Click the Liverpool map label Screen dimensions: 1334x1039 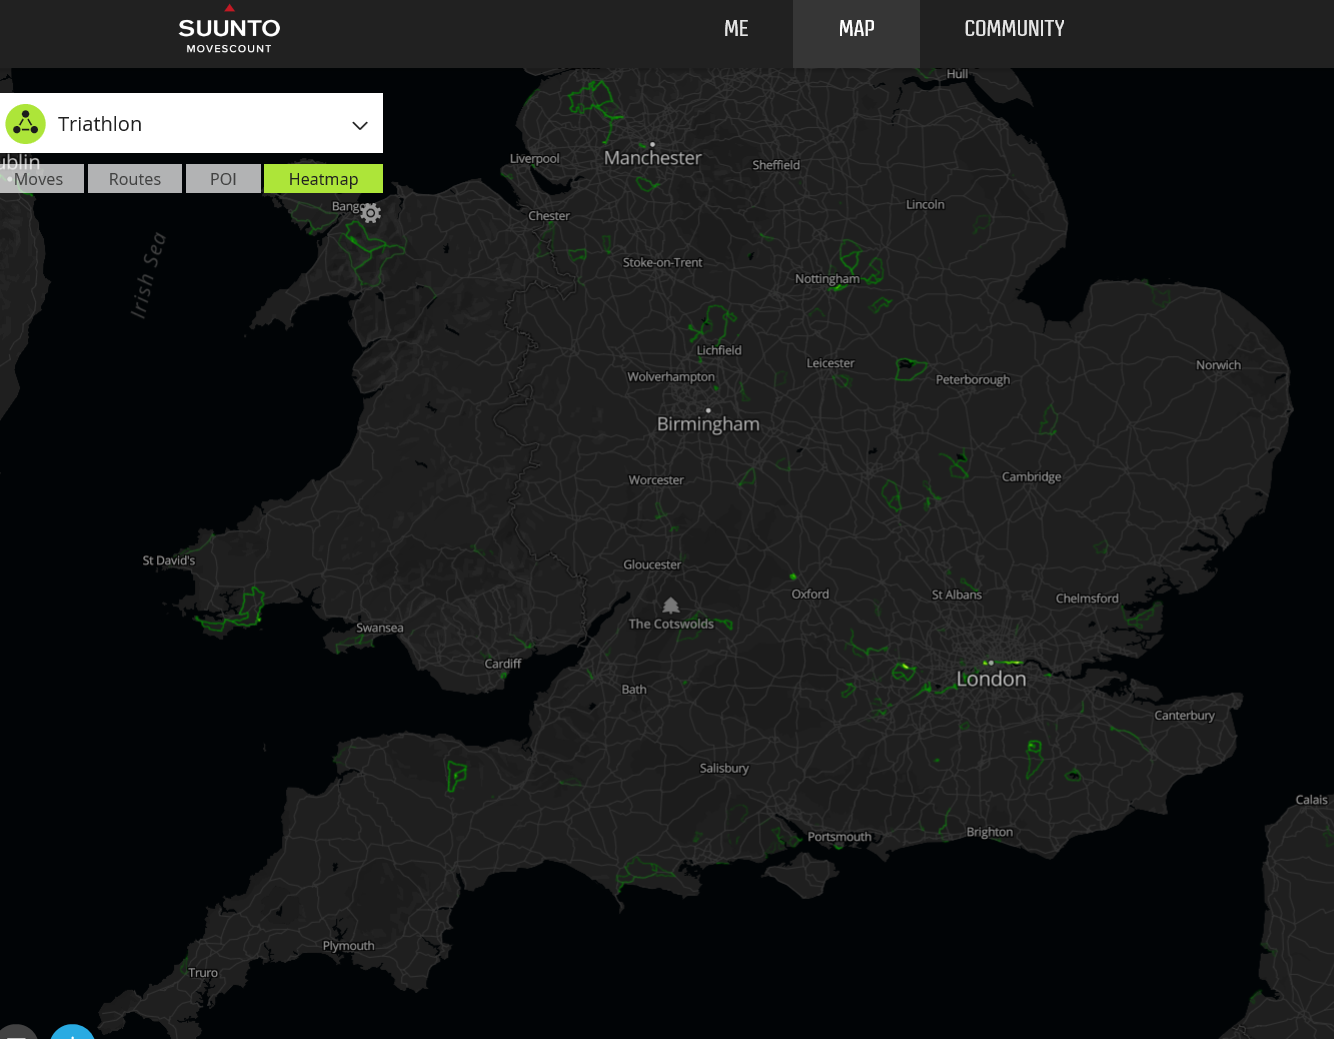535,159
